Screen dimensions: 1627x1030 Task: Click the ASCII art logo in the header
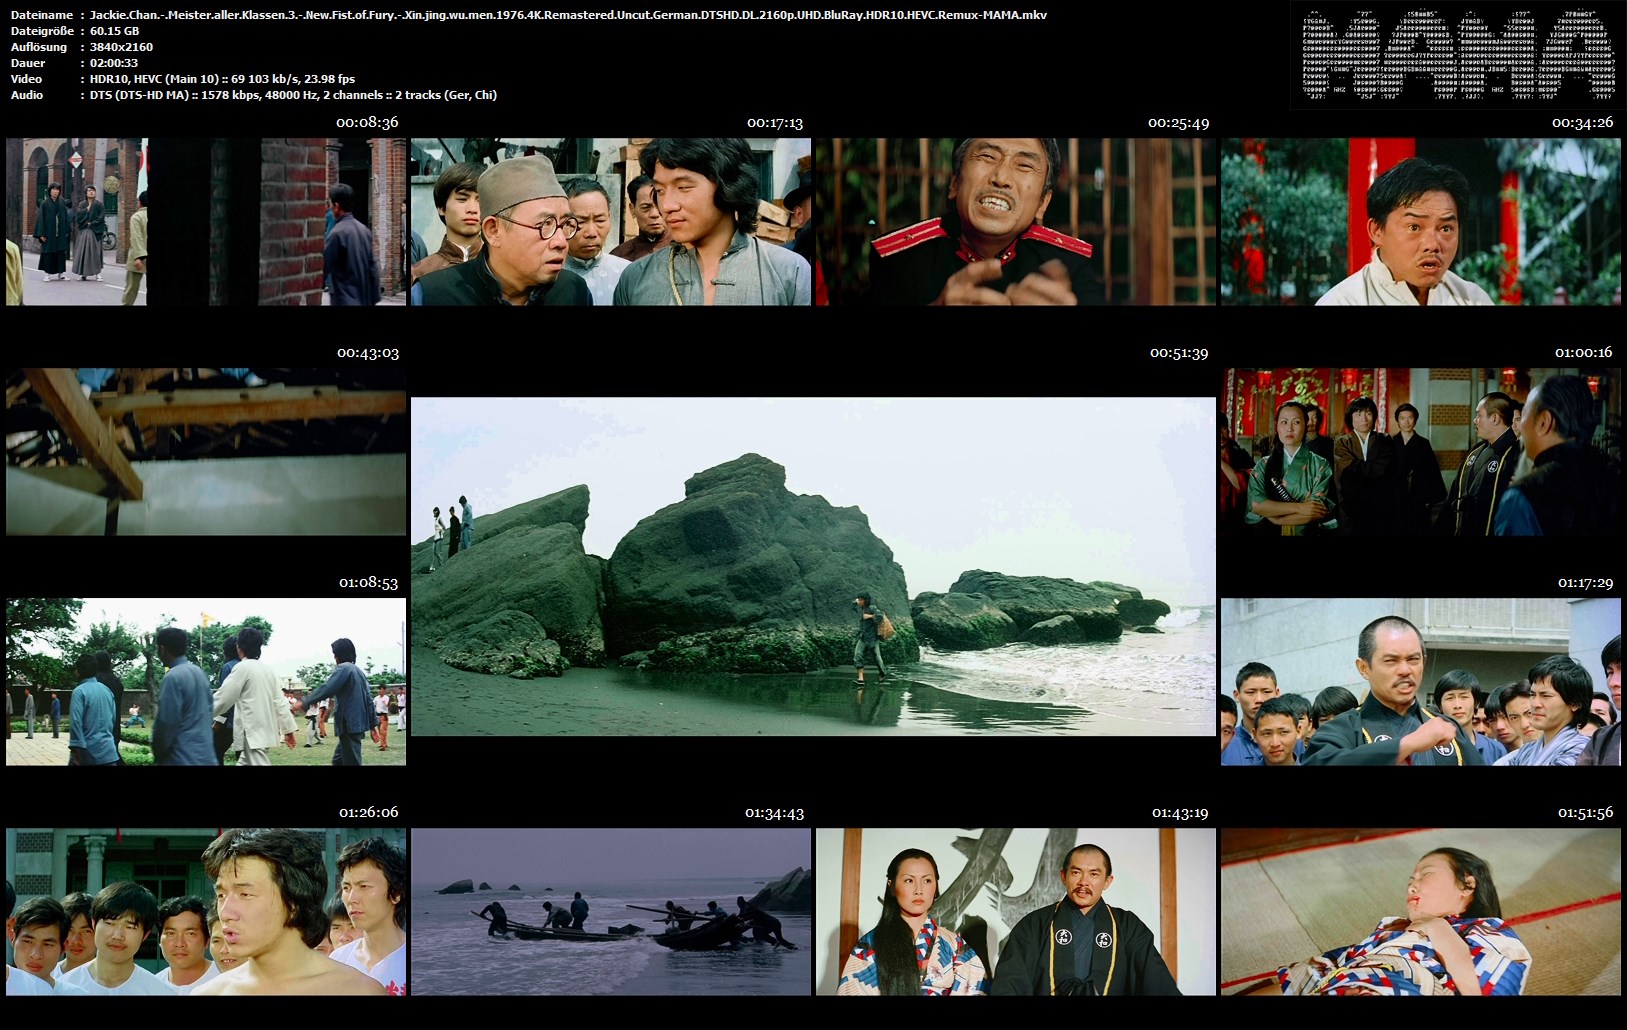click(x=1458, y=55)
